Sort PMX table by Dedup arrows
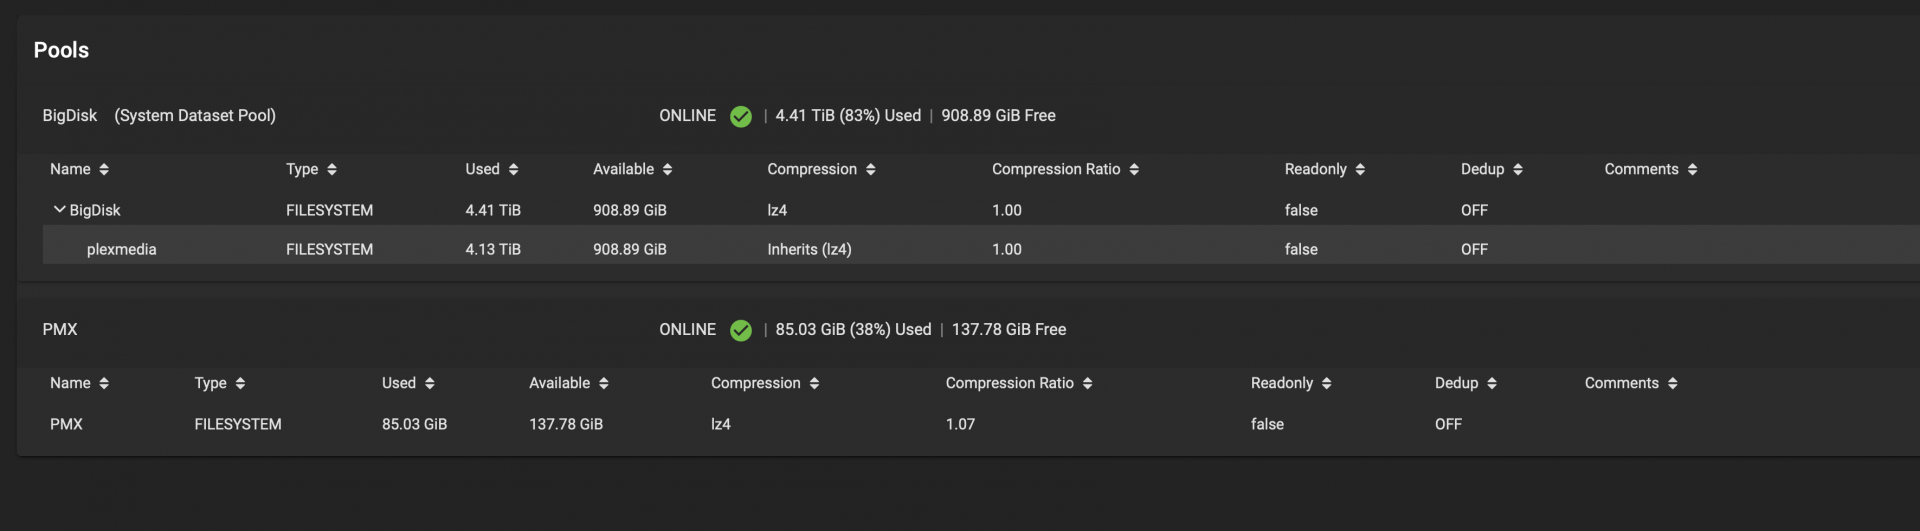Viewport: 1920px width, 531px height. click(x=1492, y=384)
